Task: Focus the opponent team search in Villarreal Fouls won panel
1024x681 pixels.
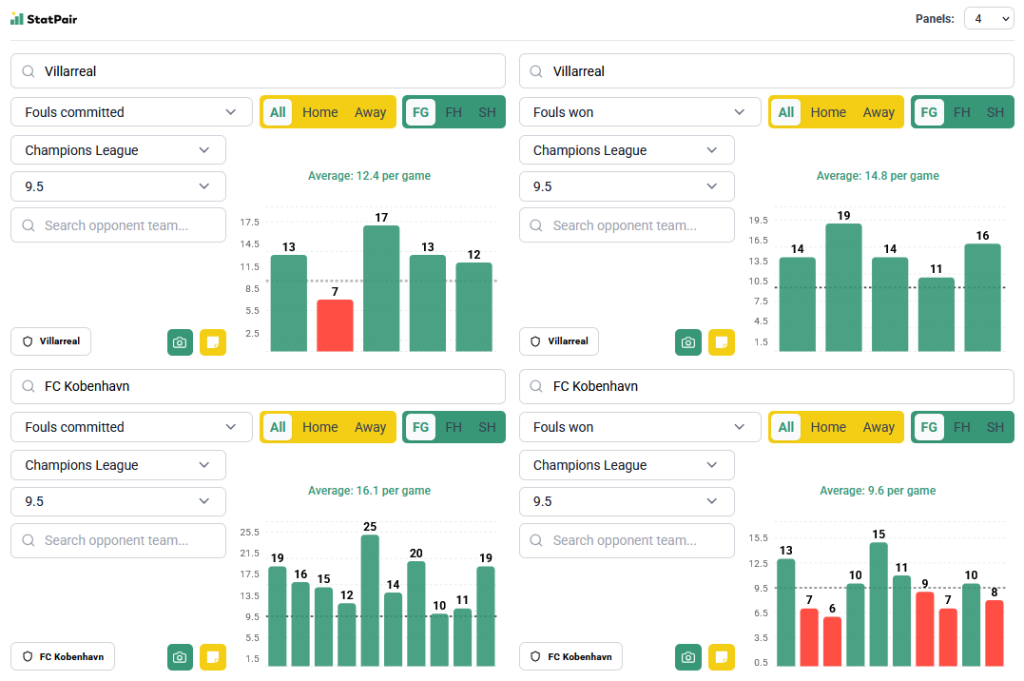Action: click(x=626, y=225)
